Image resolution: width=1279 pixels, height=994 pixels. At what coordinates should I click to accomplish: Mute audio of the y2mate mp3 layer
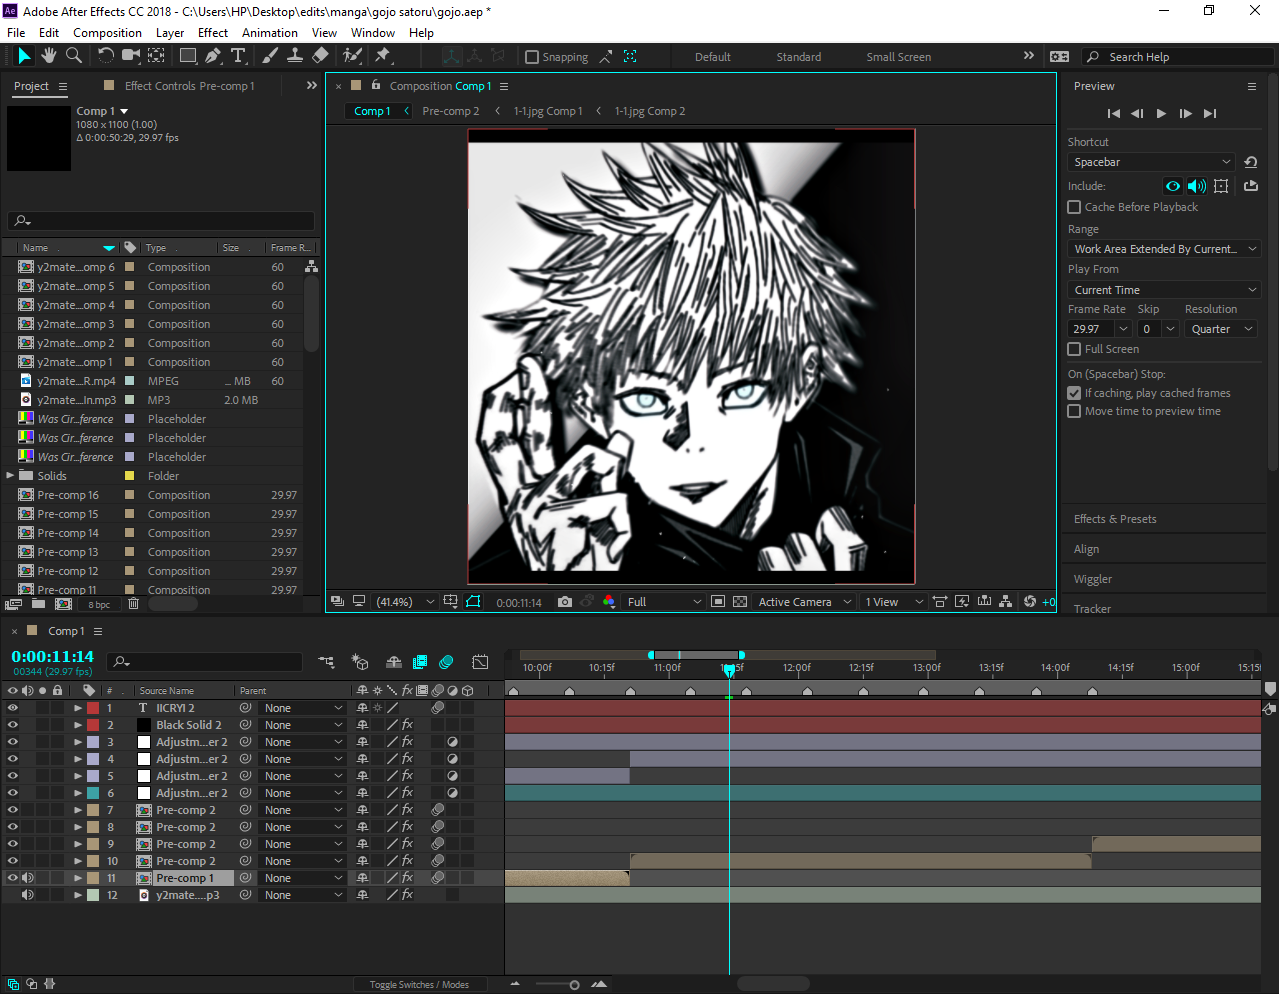28,895
